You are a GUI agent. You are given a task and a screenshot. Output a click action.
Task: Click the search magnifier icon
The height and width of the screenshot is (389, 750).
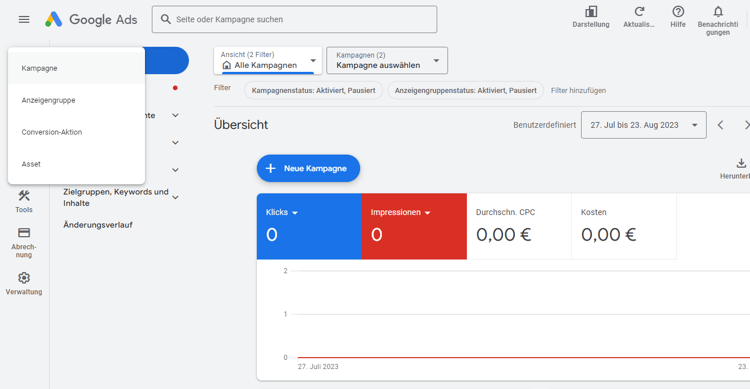(x=165, y=19)
